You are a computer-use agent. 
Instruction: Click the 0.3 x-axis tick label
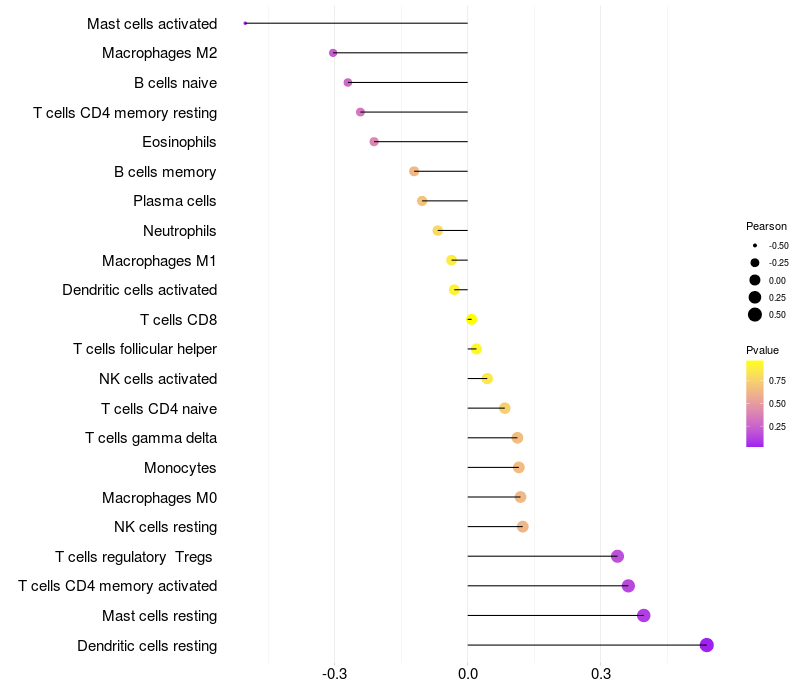(x=601, y=674)
